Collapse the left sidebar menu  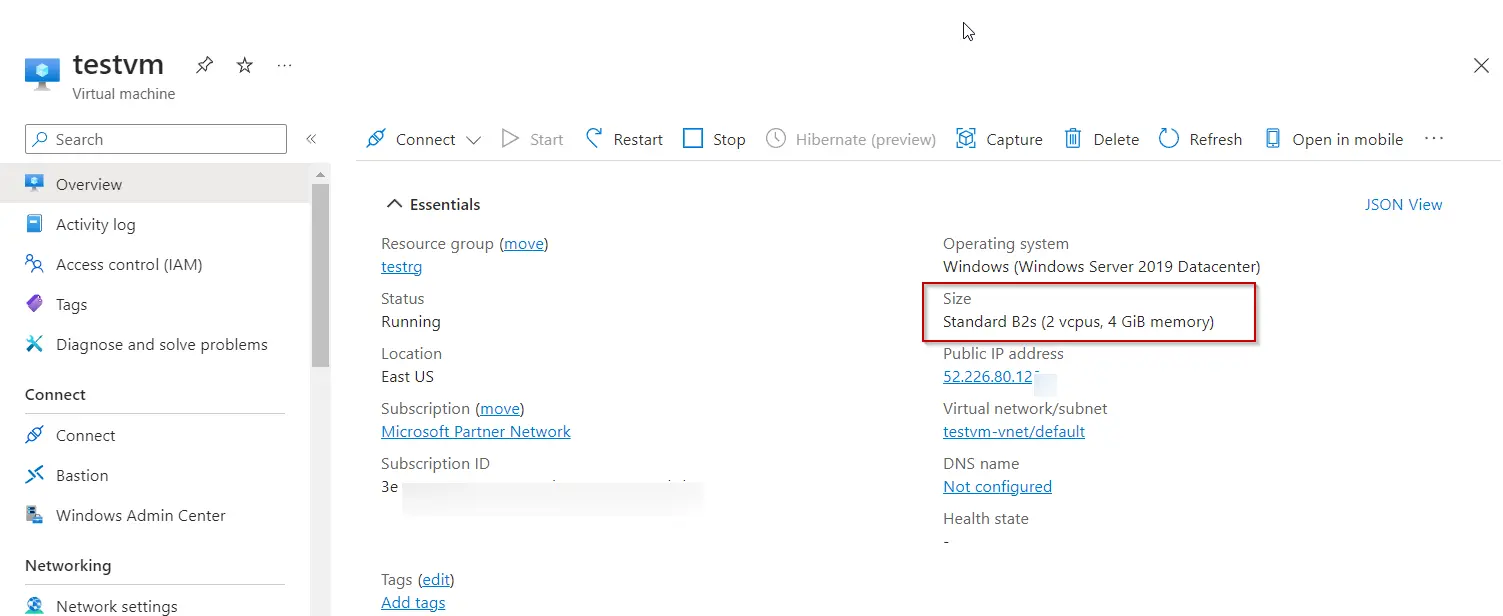tap(311, 139)
